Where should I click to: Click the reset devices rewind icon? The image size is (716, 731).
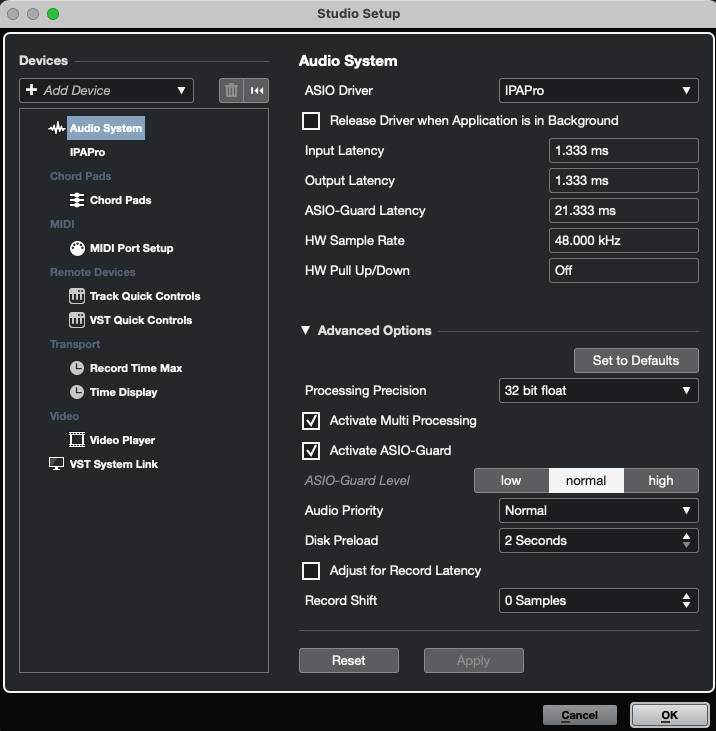pyautogui.click(x=256, y=90)
